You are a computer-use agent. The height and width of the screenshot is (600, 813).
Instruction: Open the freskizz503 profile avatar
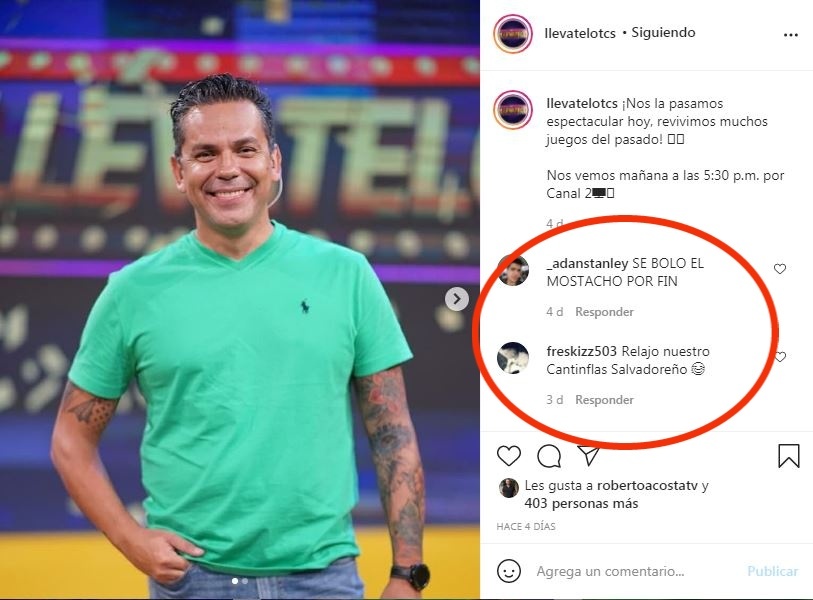pyautogui.click(x=513, y=358)
